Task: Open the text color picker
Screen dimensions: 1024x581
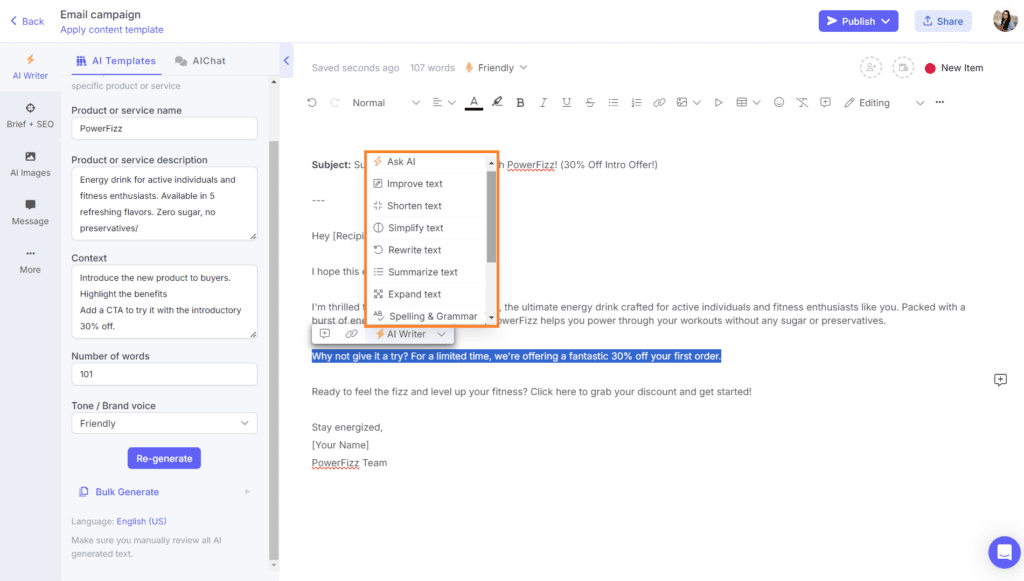Action: pos(474,102)
